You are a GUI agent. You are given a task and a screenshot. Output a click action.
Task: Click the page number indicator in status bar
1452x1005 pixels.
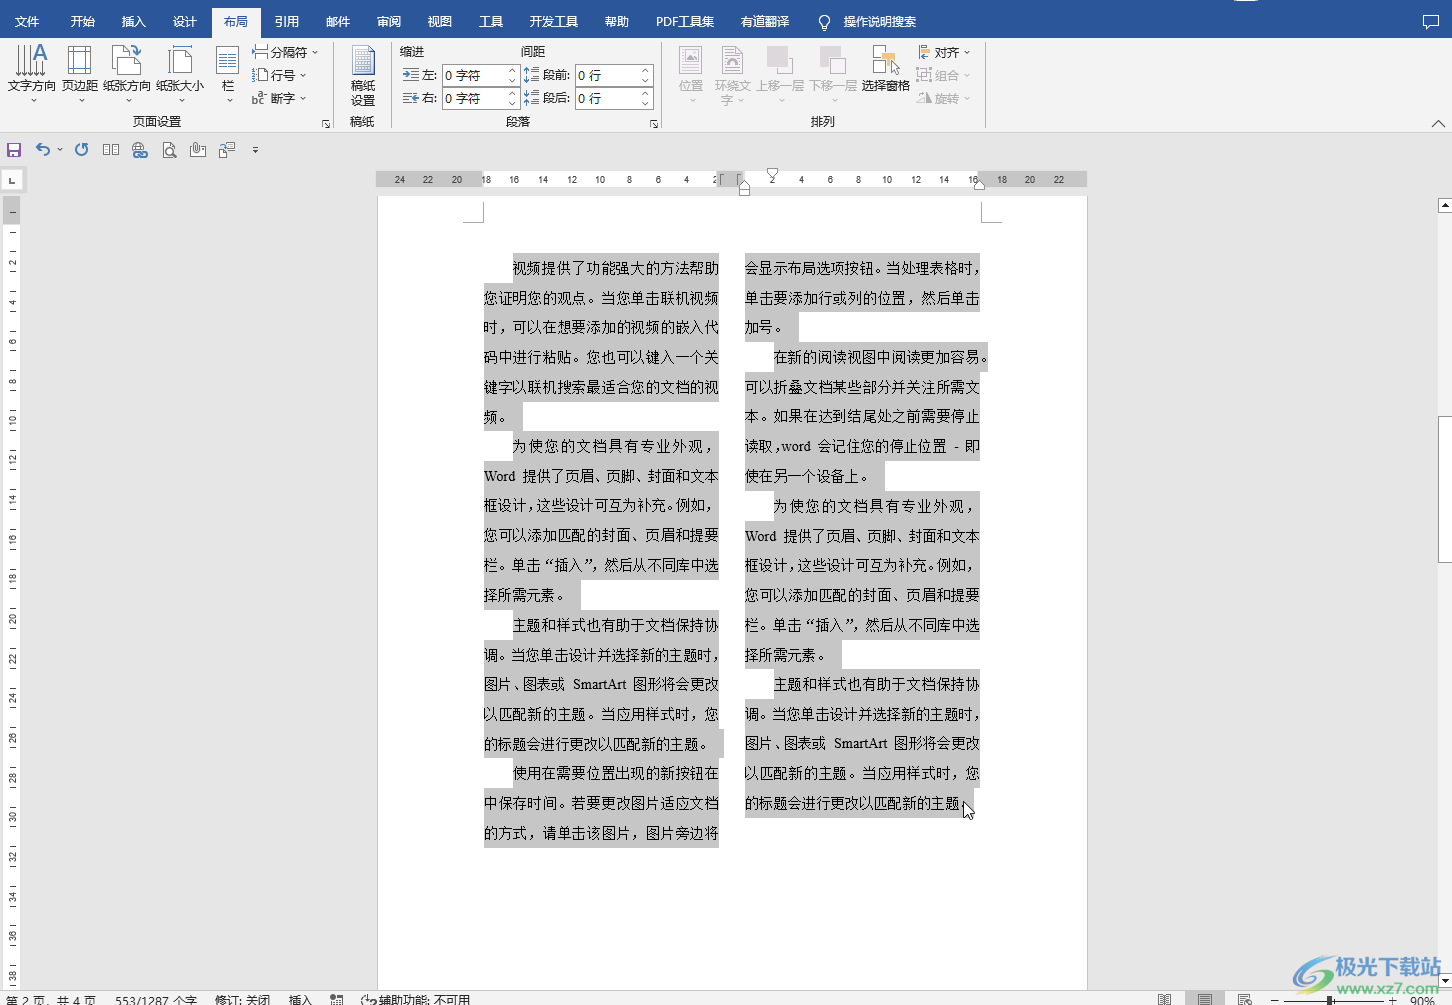(51, 999)
